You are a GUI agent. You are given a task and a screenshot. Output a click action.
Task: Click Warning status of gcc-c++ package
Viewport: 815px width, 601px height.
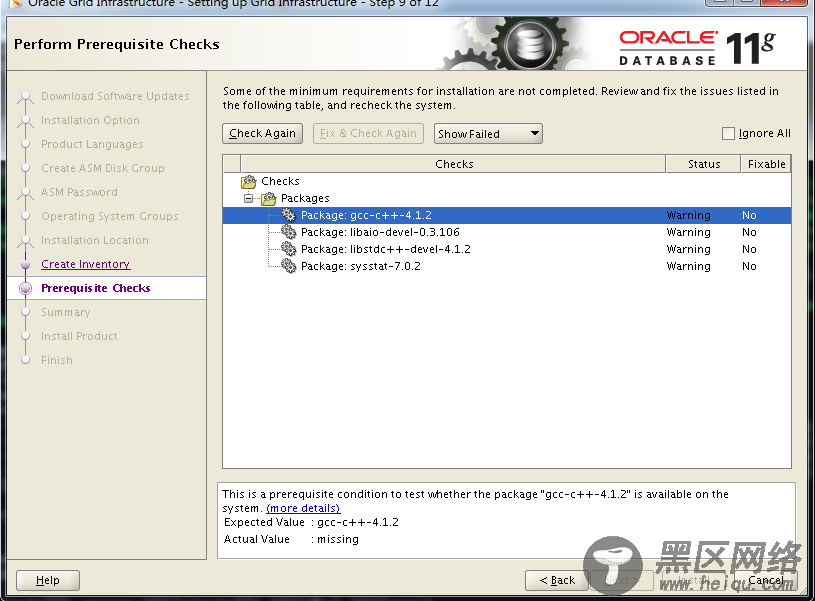point(688,215)
